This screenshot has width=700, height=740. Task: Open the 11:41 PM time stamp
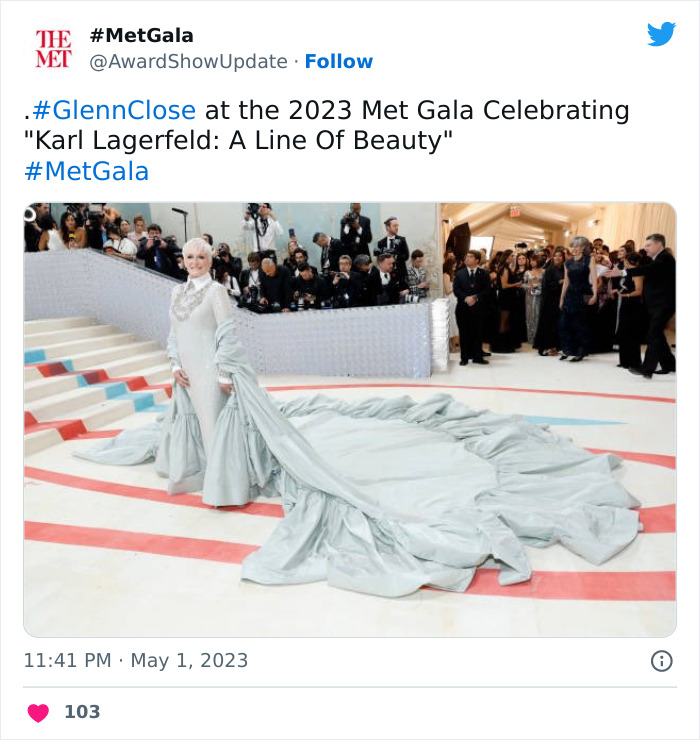67,661
